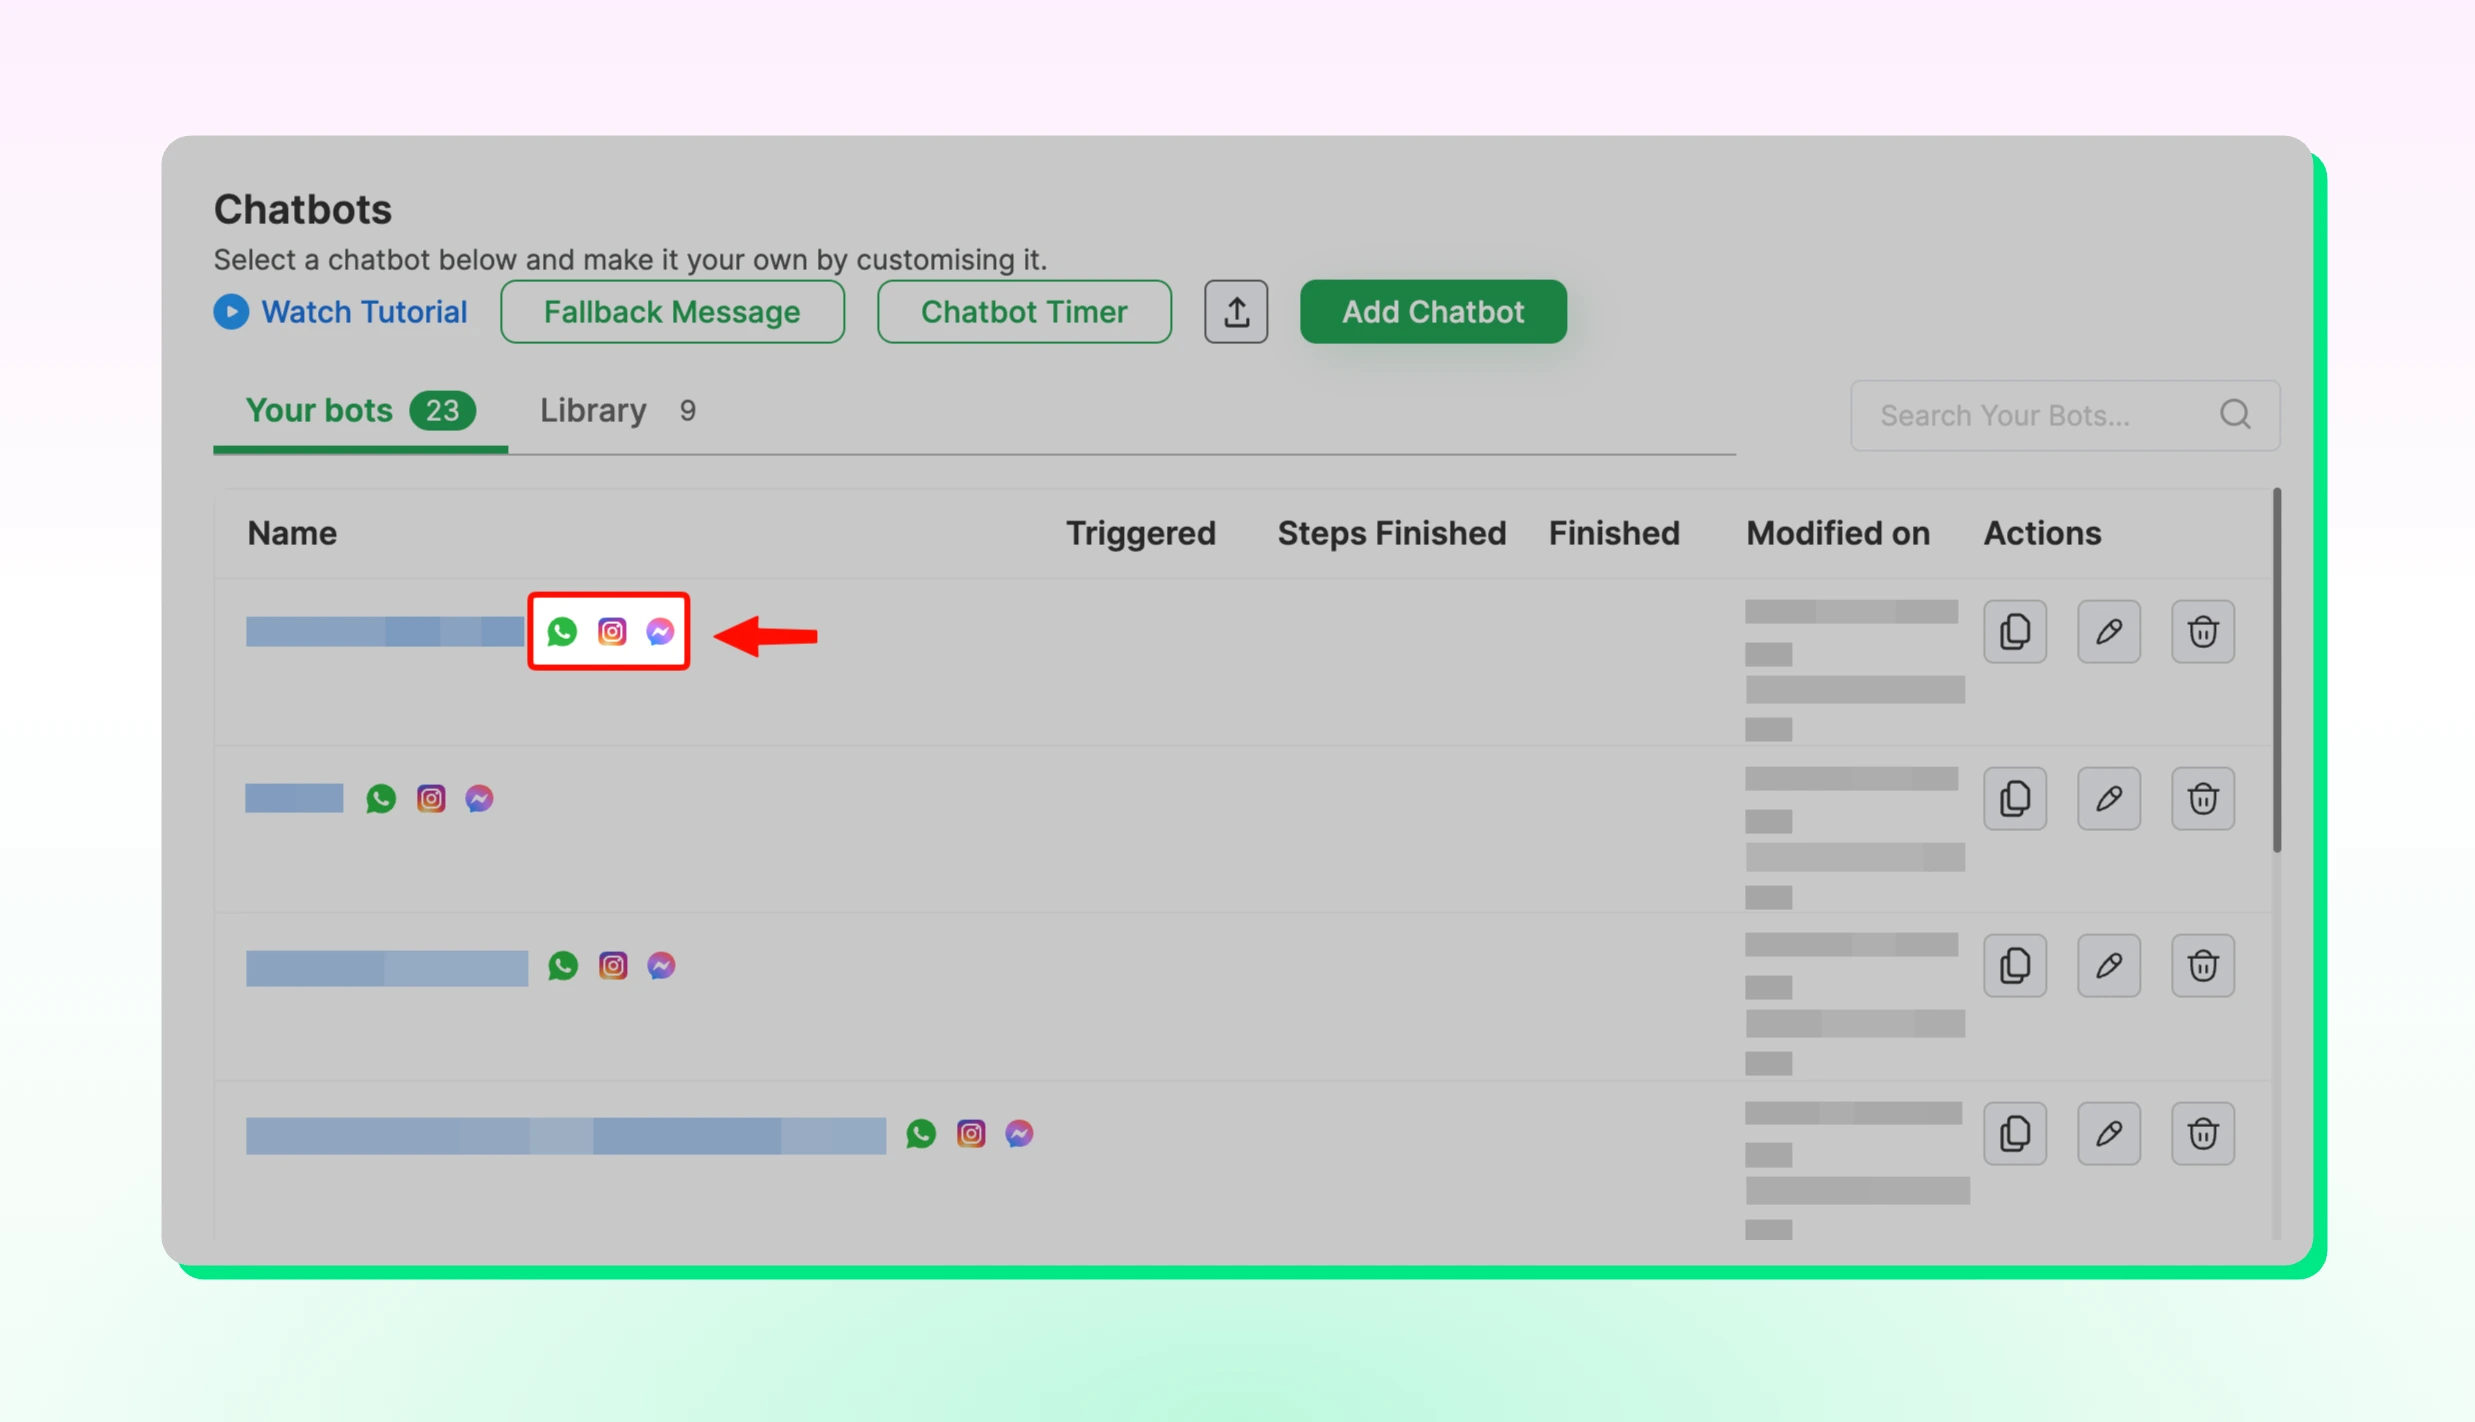This screenshot has width=2475, height=1422.
Task: Open the Chatbot Timer settings
Action: pos(1024,312)
